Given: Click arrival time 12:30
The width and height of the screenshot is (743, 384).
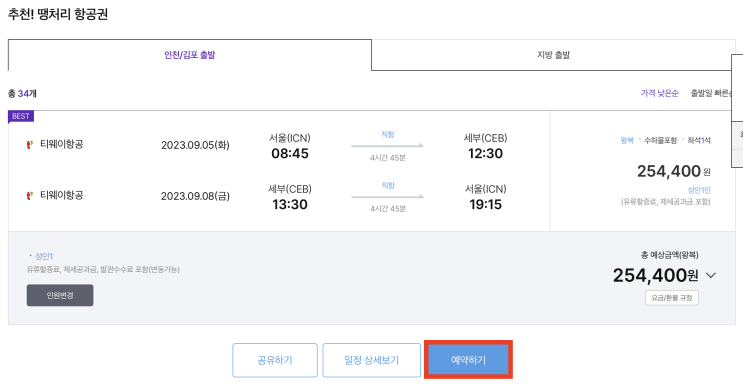Looking at the screenshot, I should [x=485, y=154].
